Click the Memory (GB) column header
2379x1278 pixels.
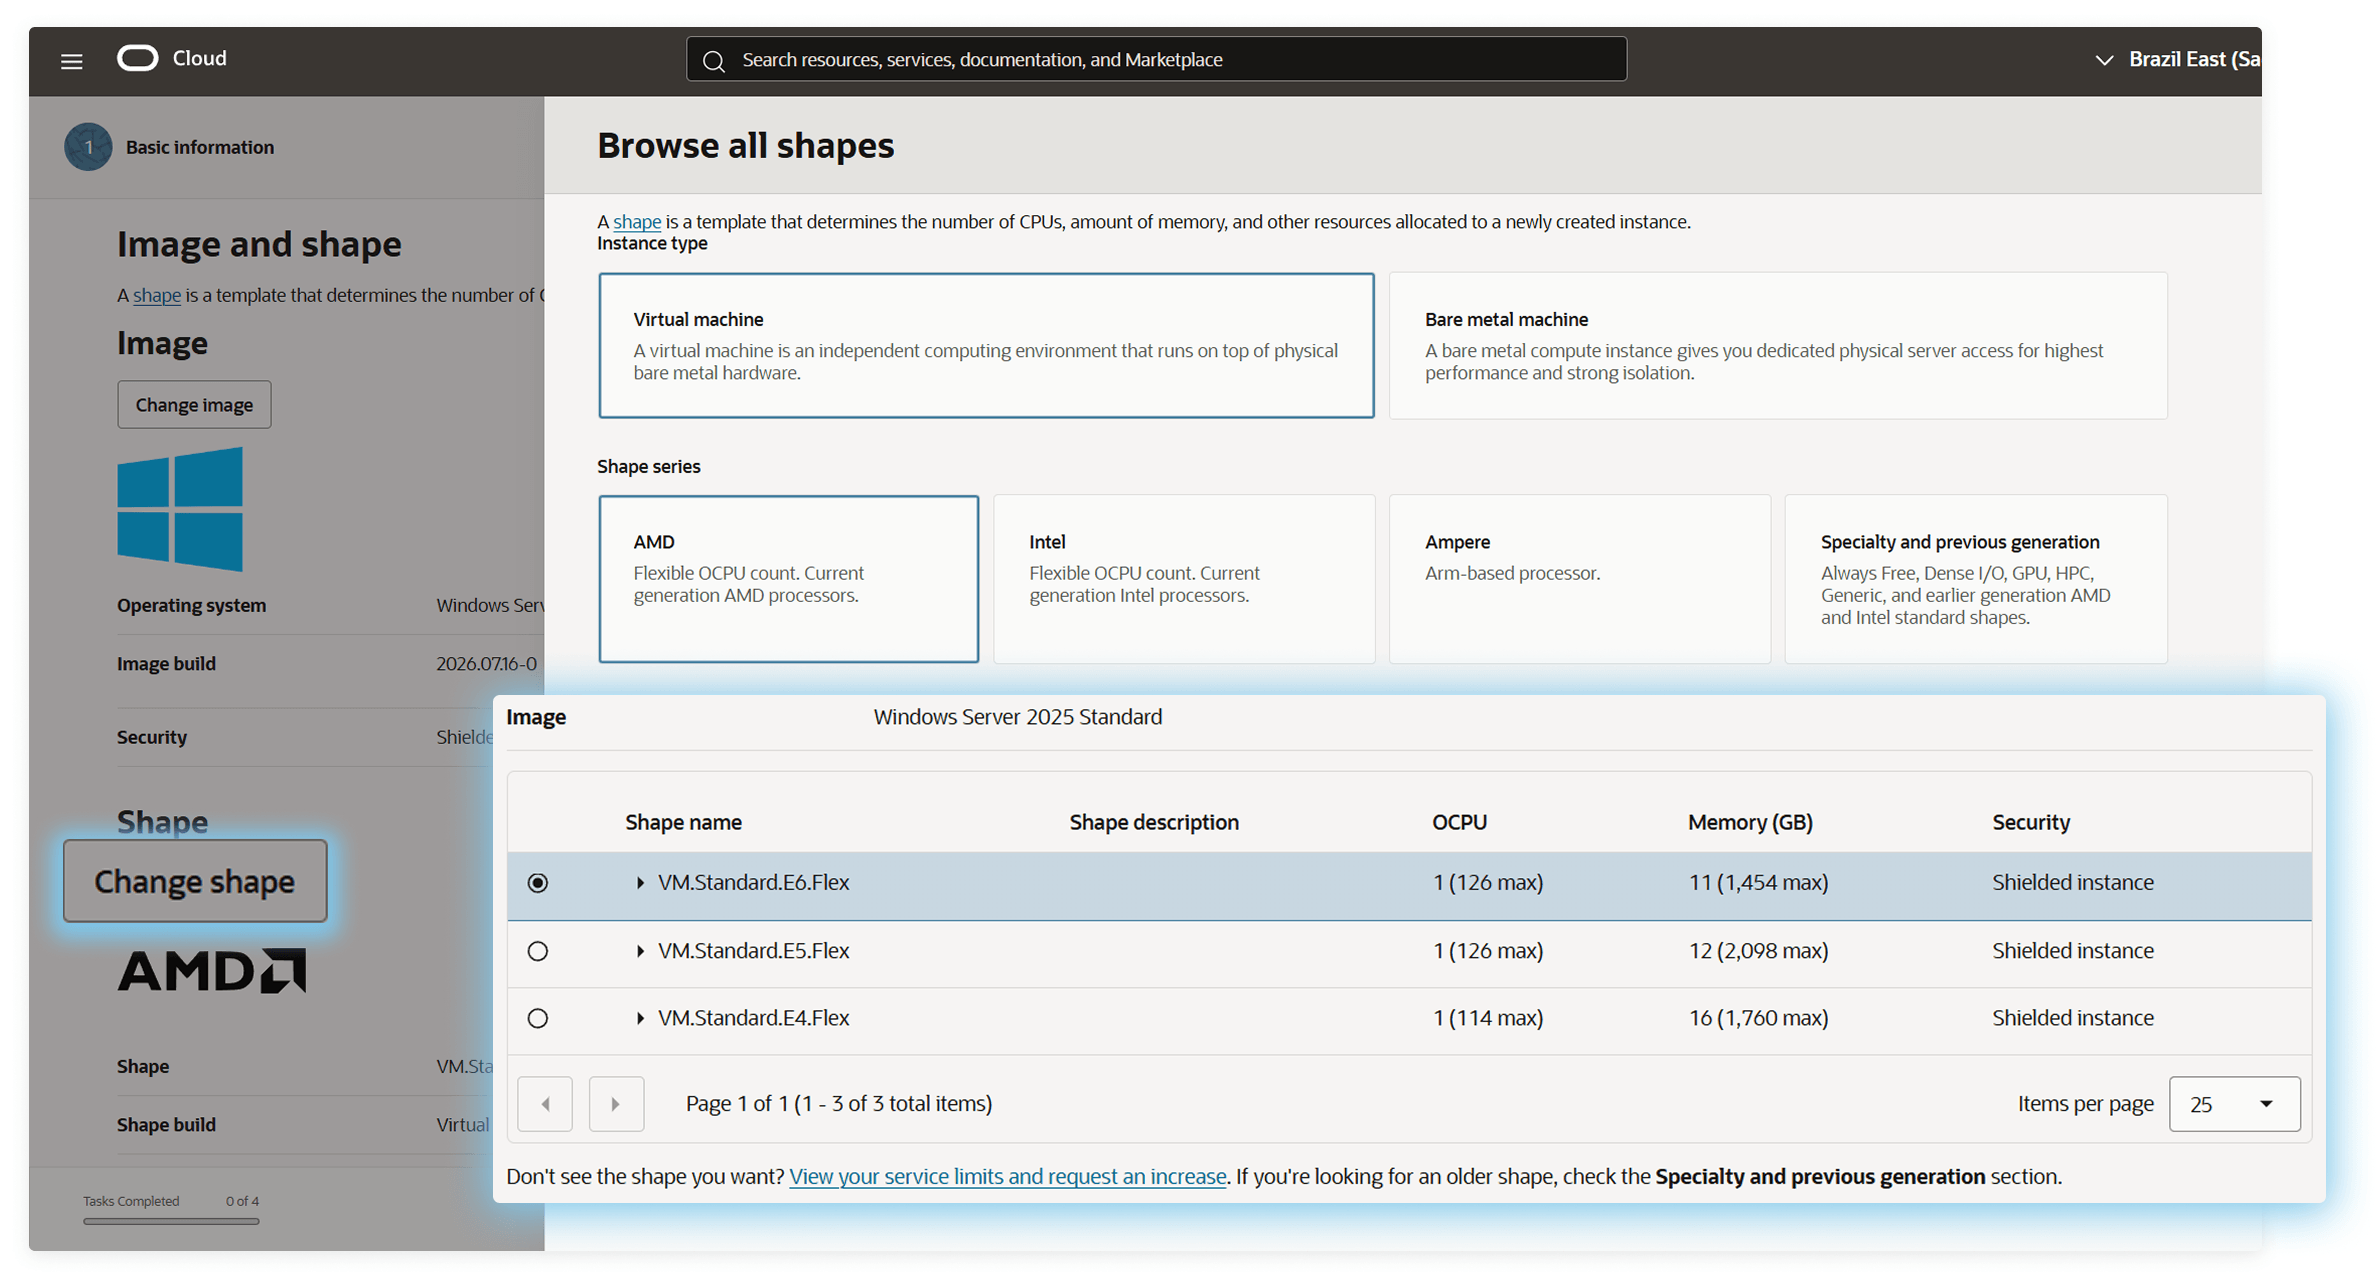tap(1750, 822)
